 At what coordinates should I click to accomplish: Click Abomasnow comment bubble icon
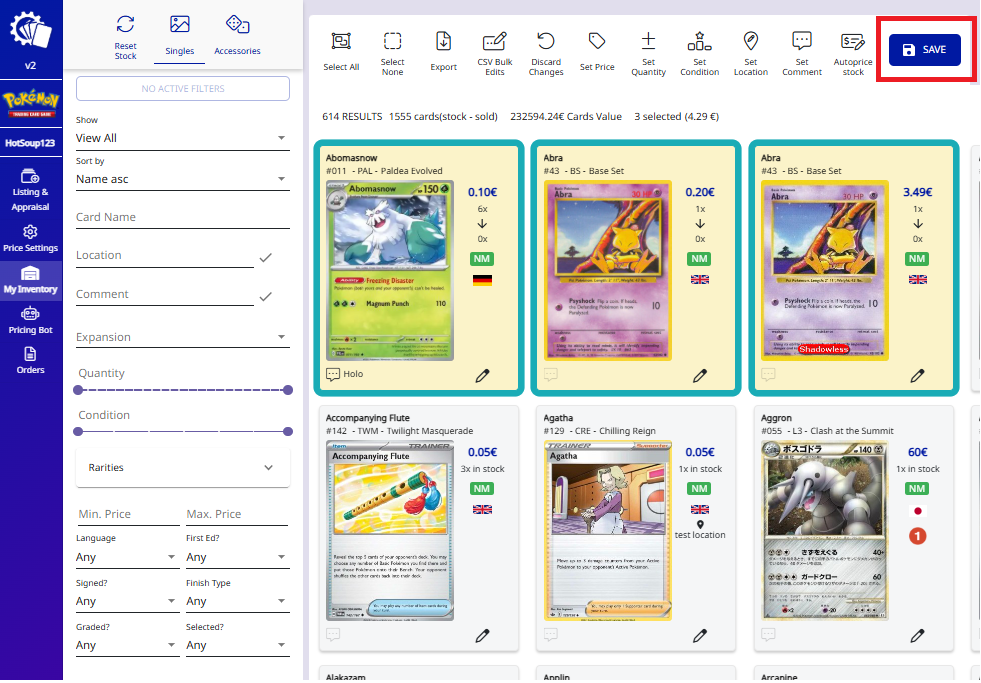click(333, 375)
